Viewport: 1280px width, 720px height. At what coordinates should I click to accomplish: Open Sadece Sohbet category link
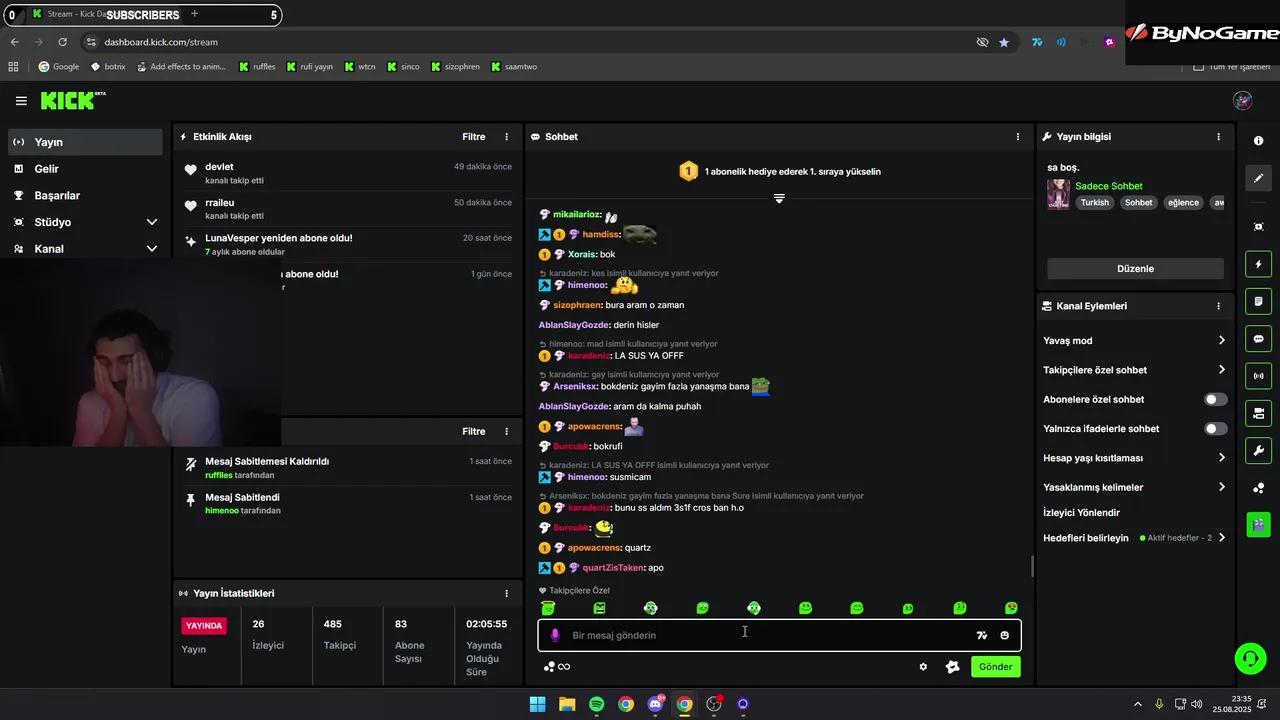click(x=1109, y=186)
